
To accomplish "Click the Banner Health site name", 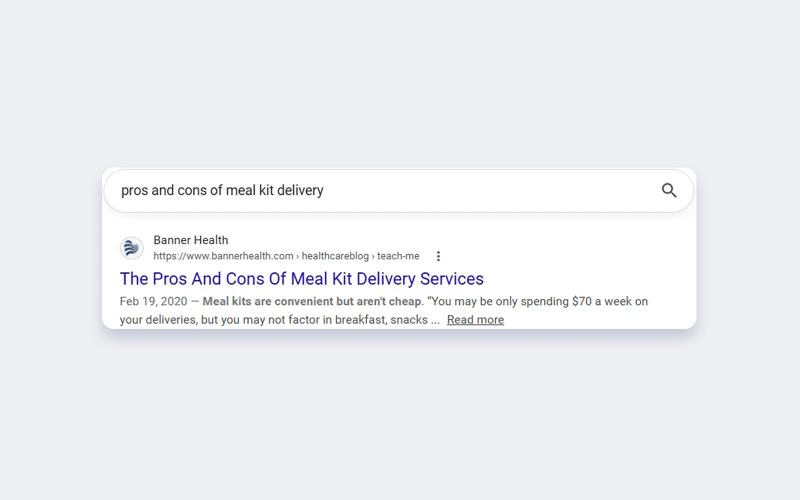I will pyautogui.click(x=191, y=240).
